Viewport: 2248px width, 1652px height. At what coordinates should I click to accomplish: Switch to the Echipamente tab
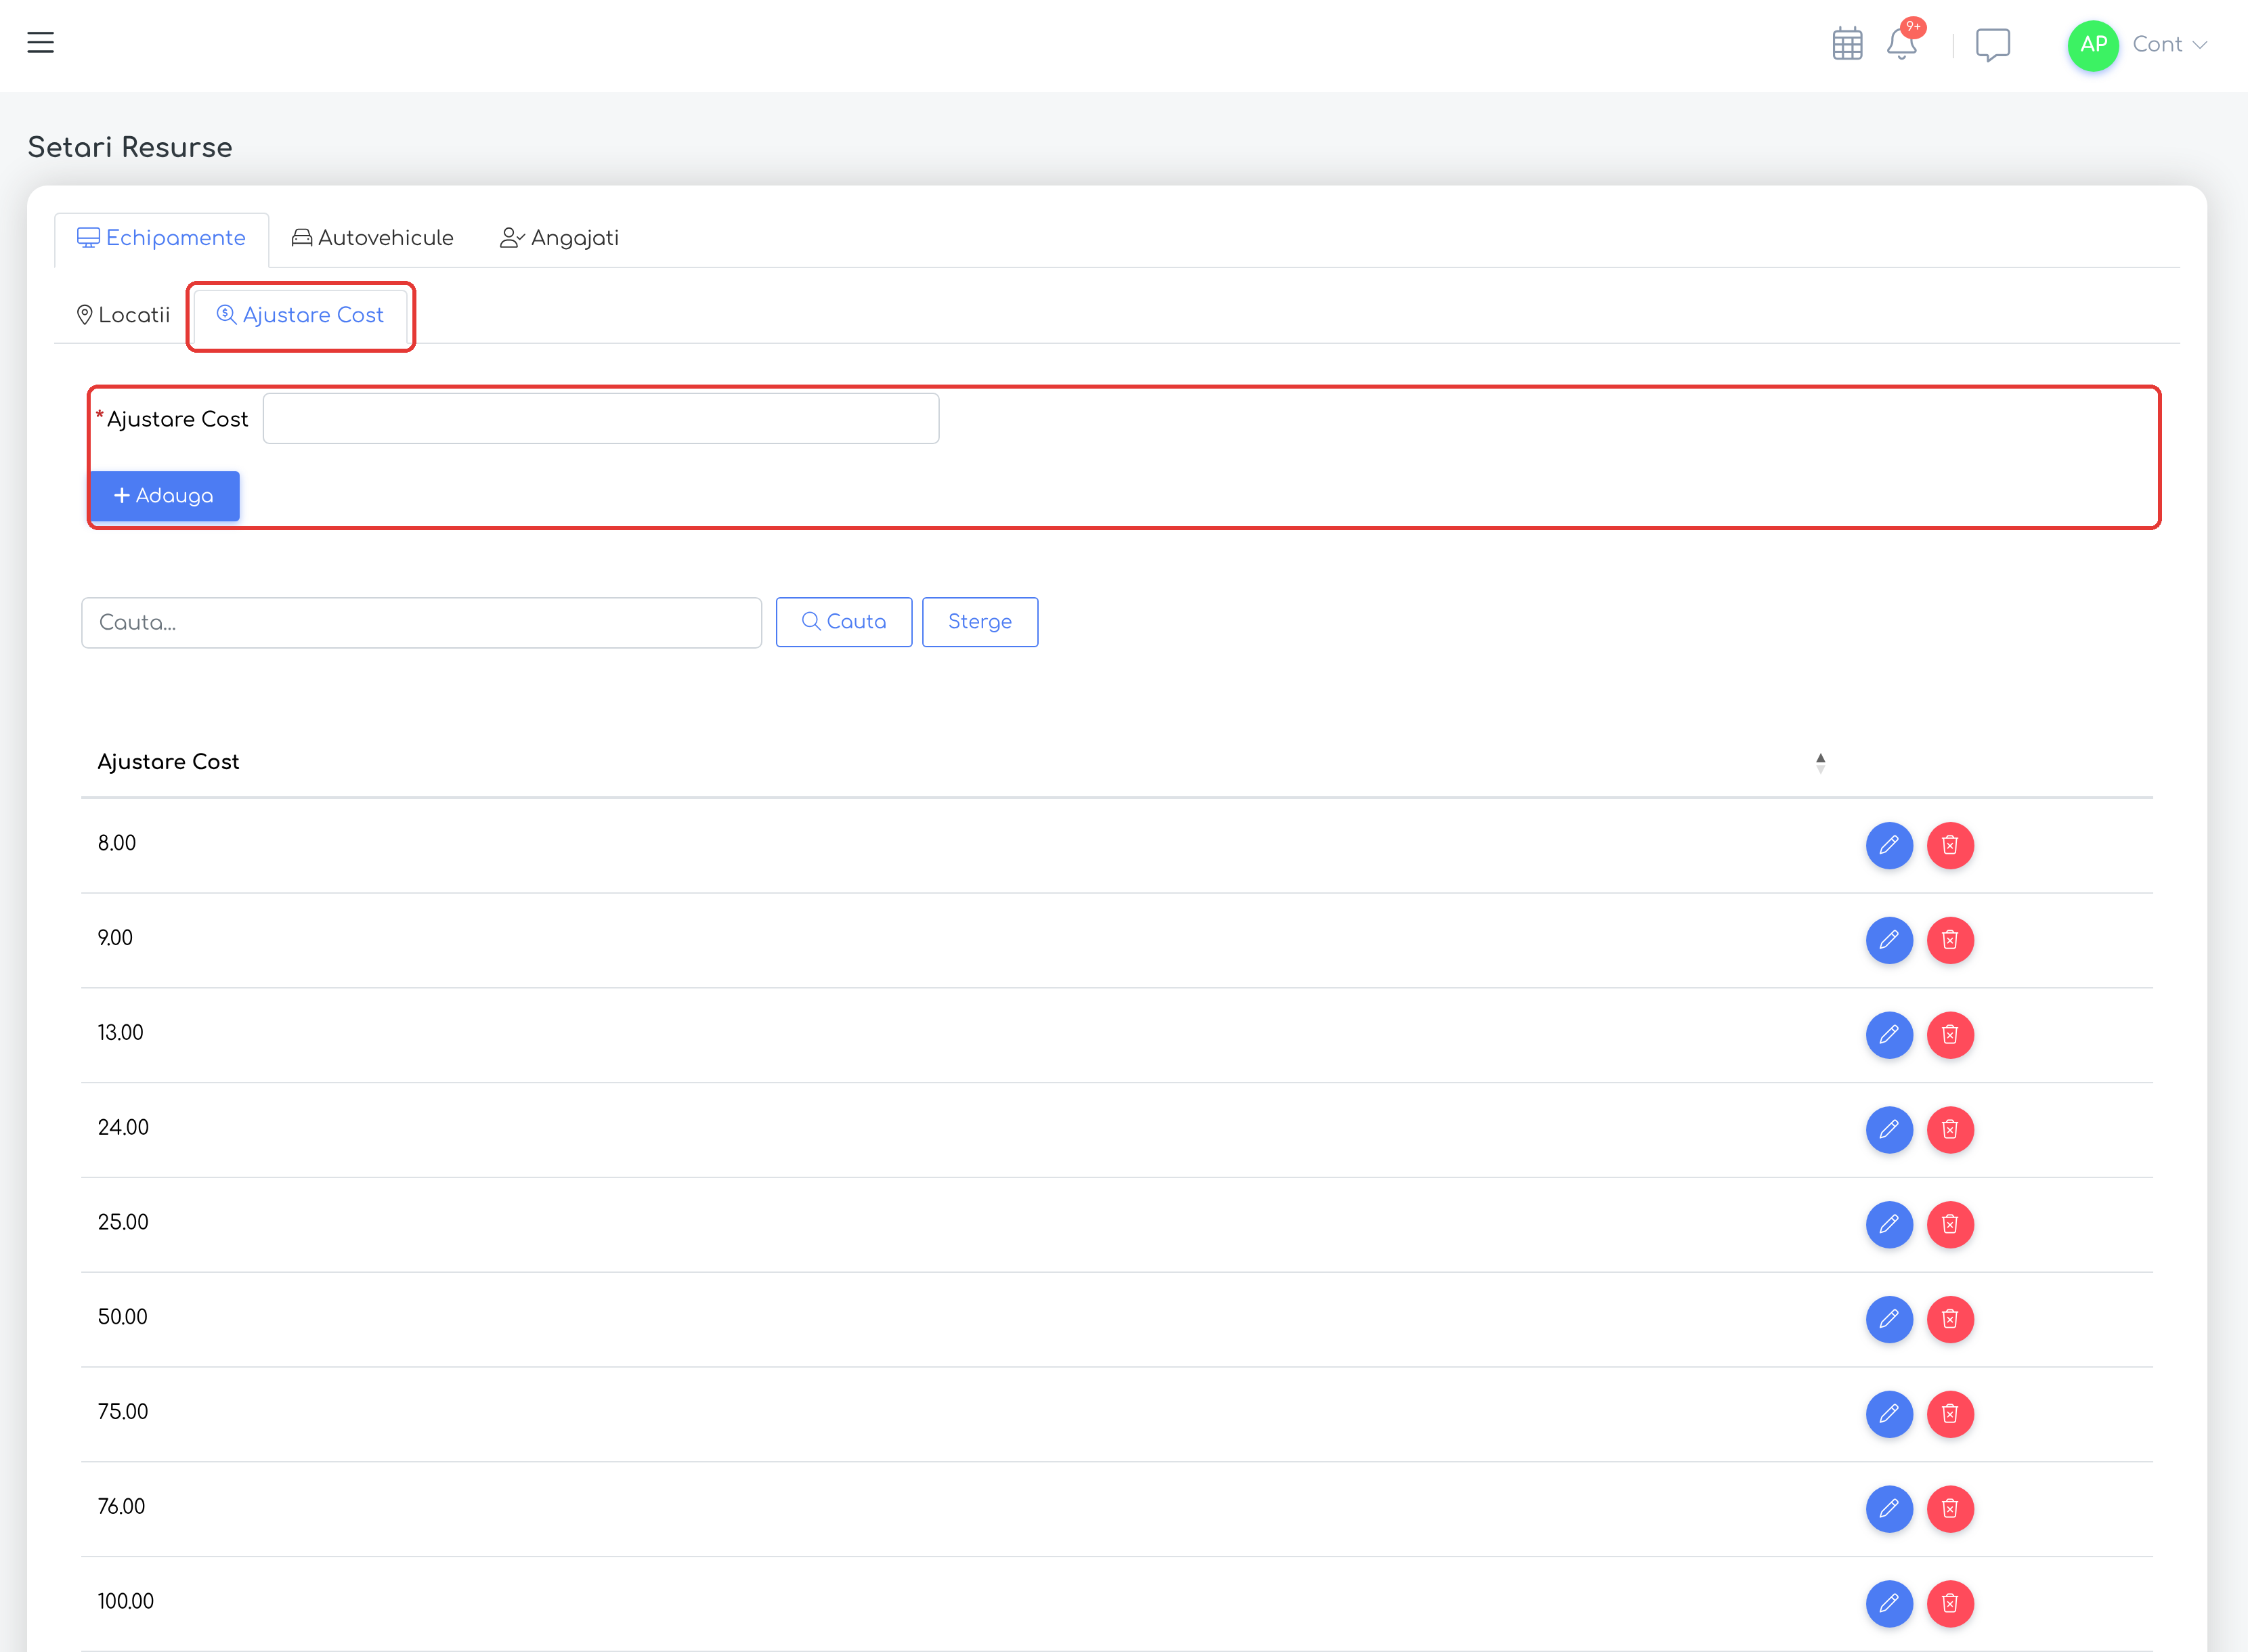(161, 238)
